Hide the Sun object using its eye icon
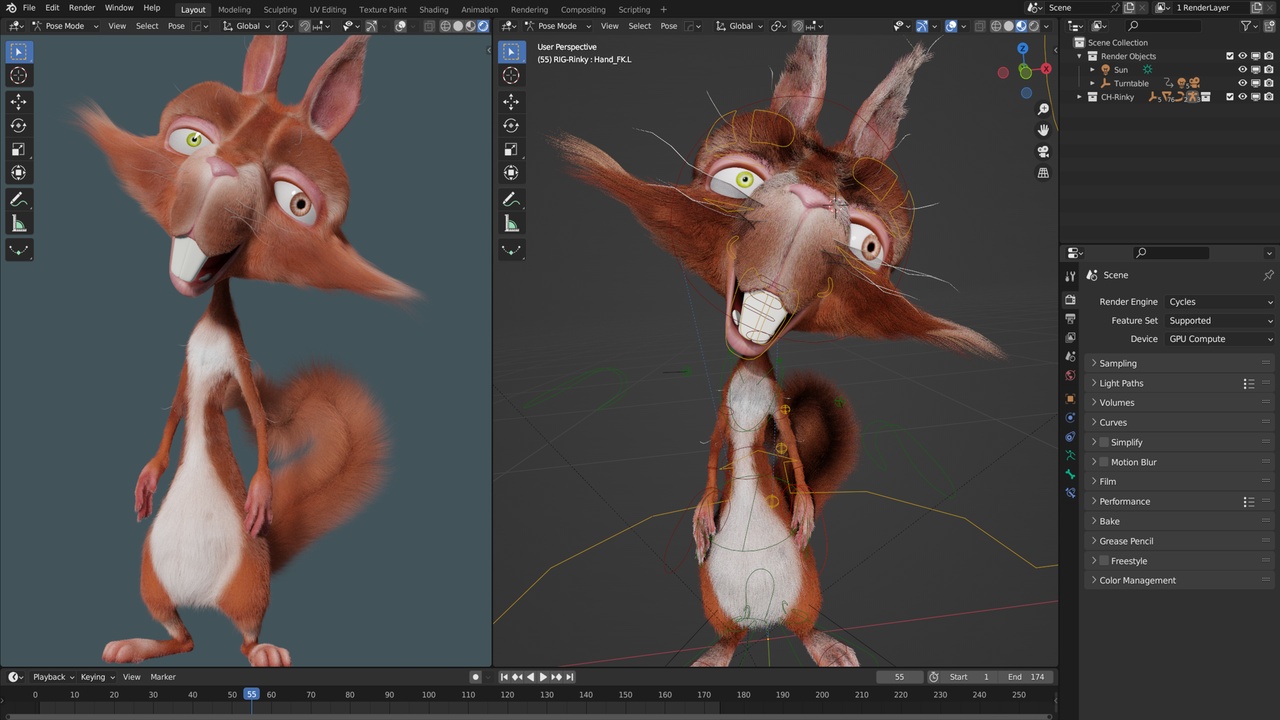1280x720 pixels. (1243, 70)
